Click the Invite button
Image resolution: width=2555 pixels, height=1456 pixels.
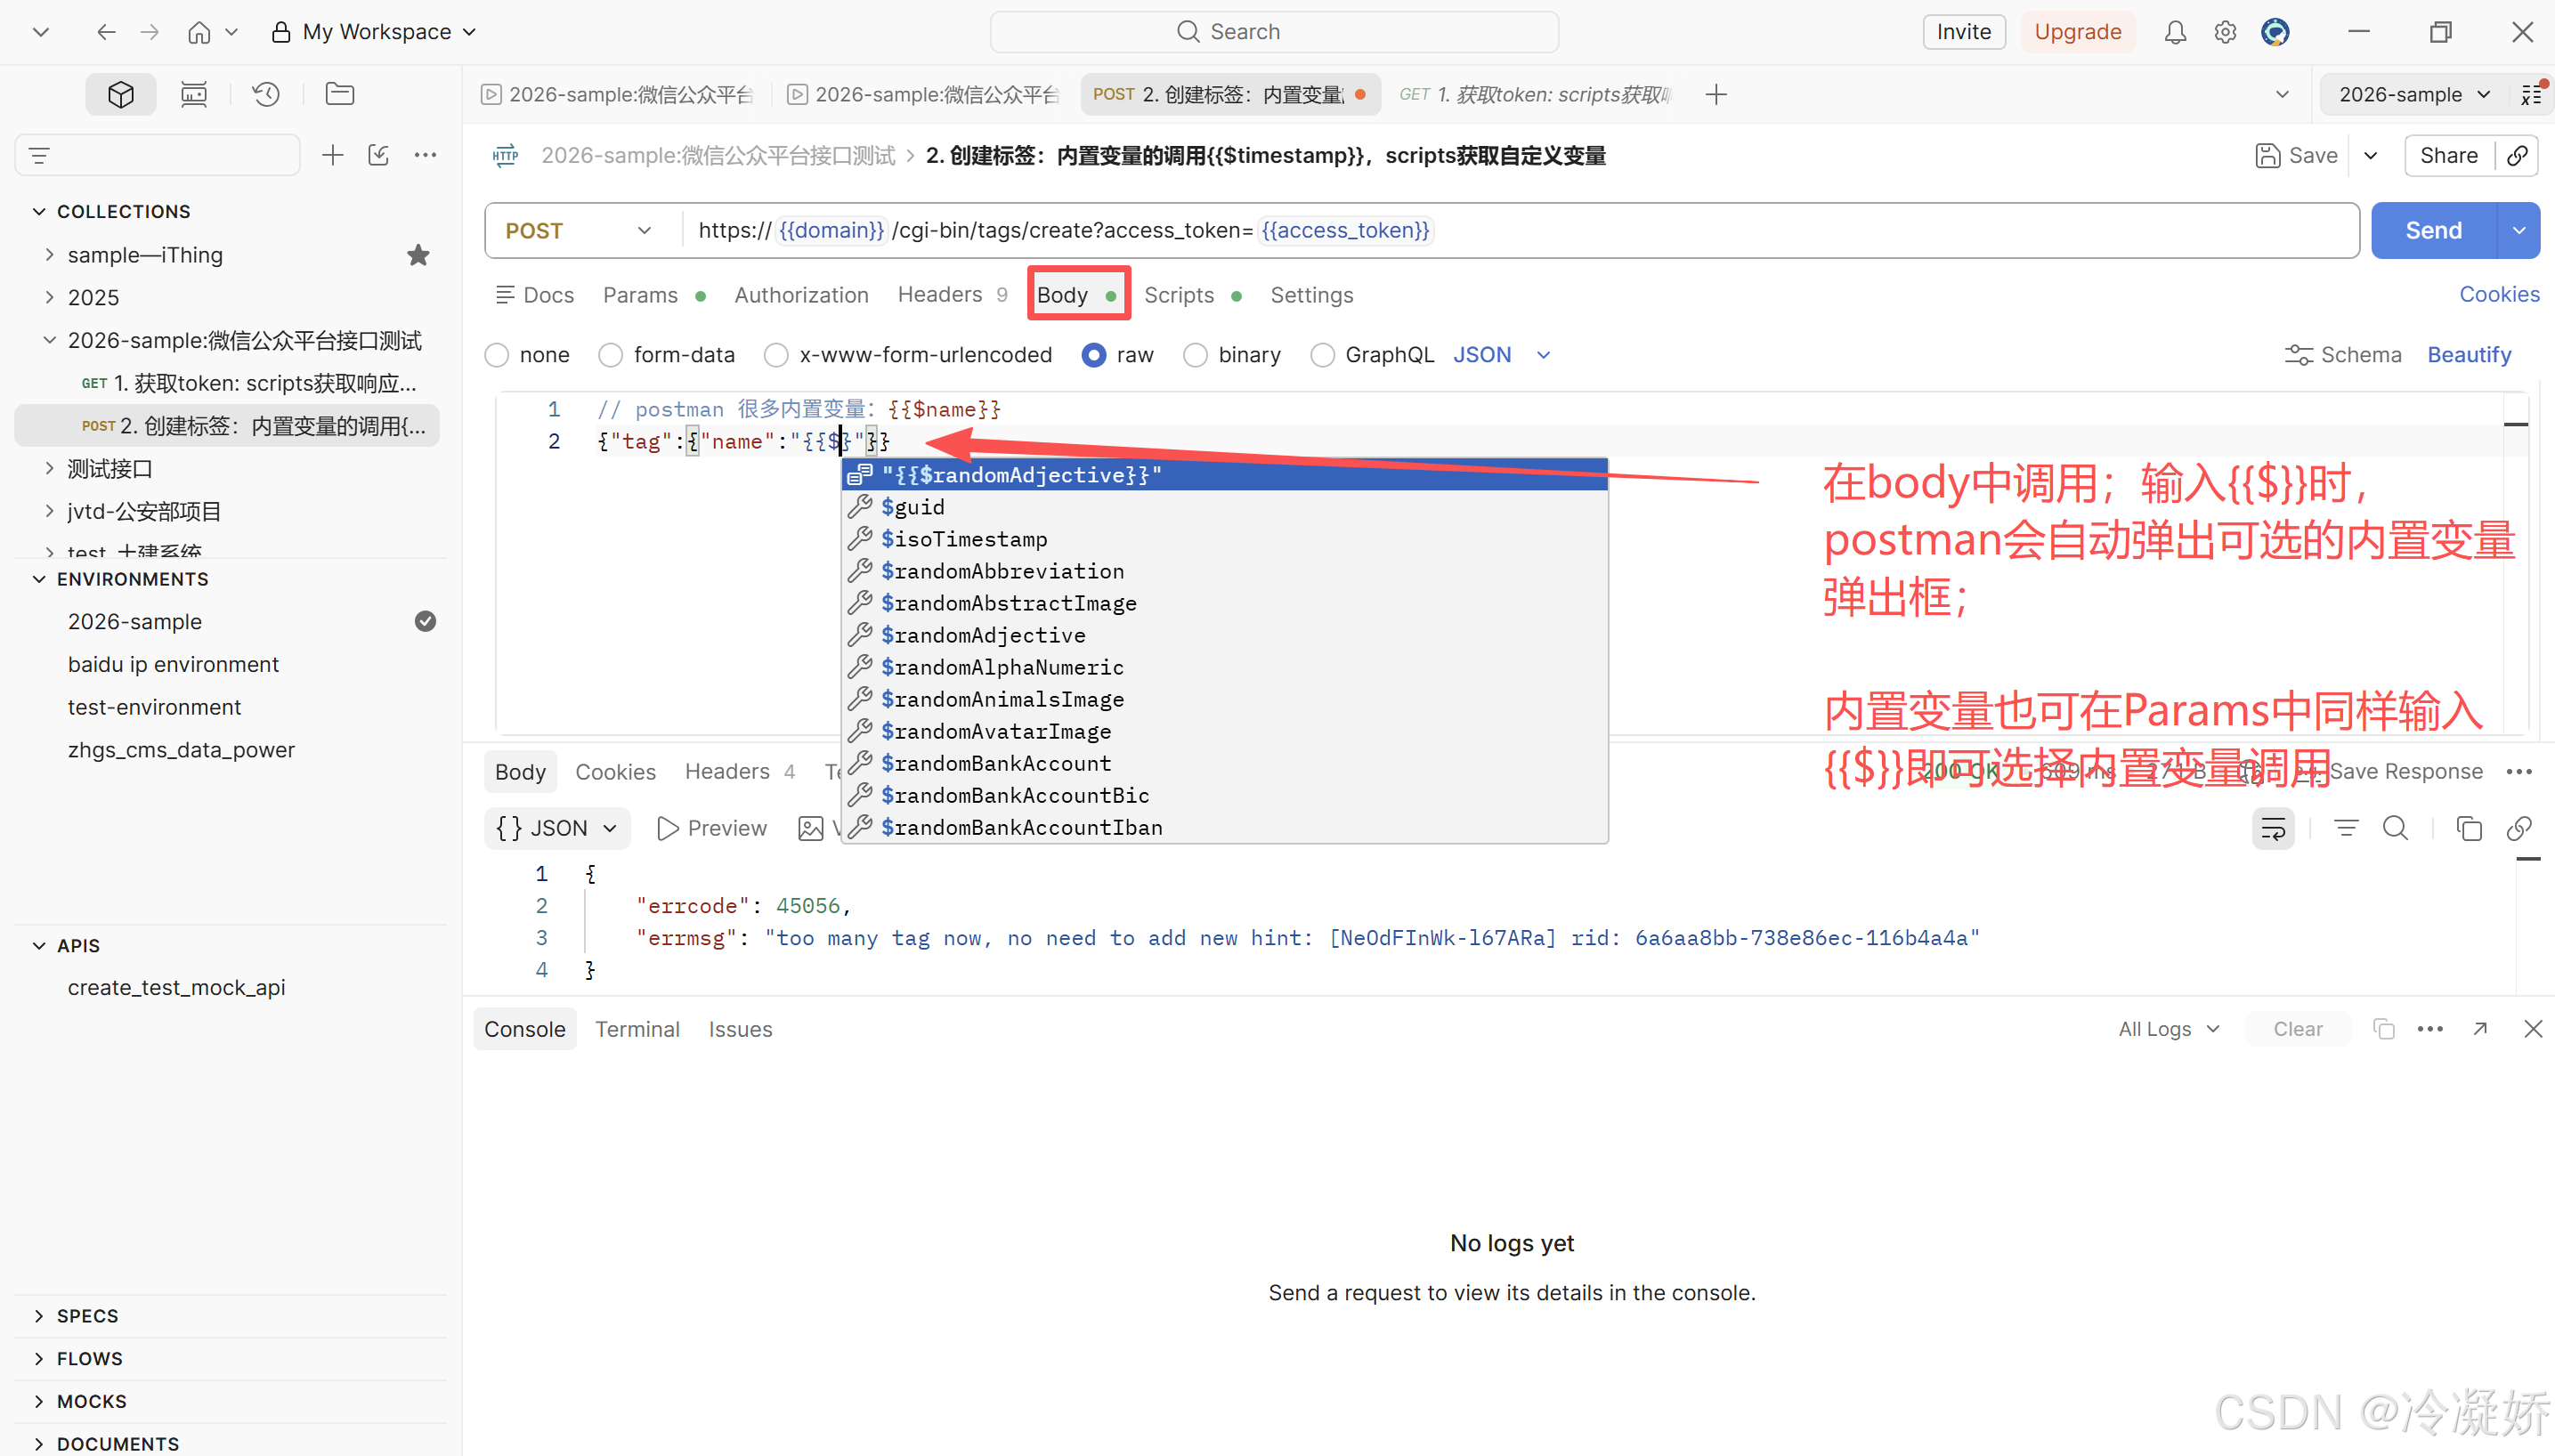[x=1964, y=32]
